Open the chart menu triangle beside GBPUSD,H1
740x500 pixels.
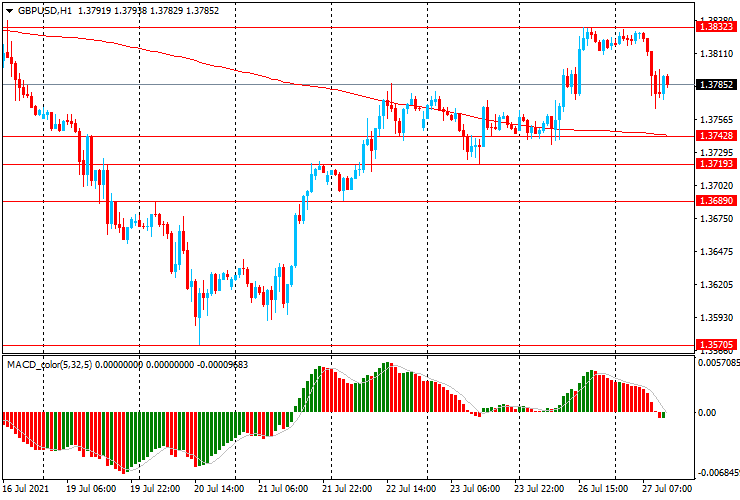pos(9,11)
